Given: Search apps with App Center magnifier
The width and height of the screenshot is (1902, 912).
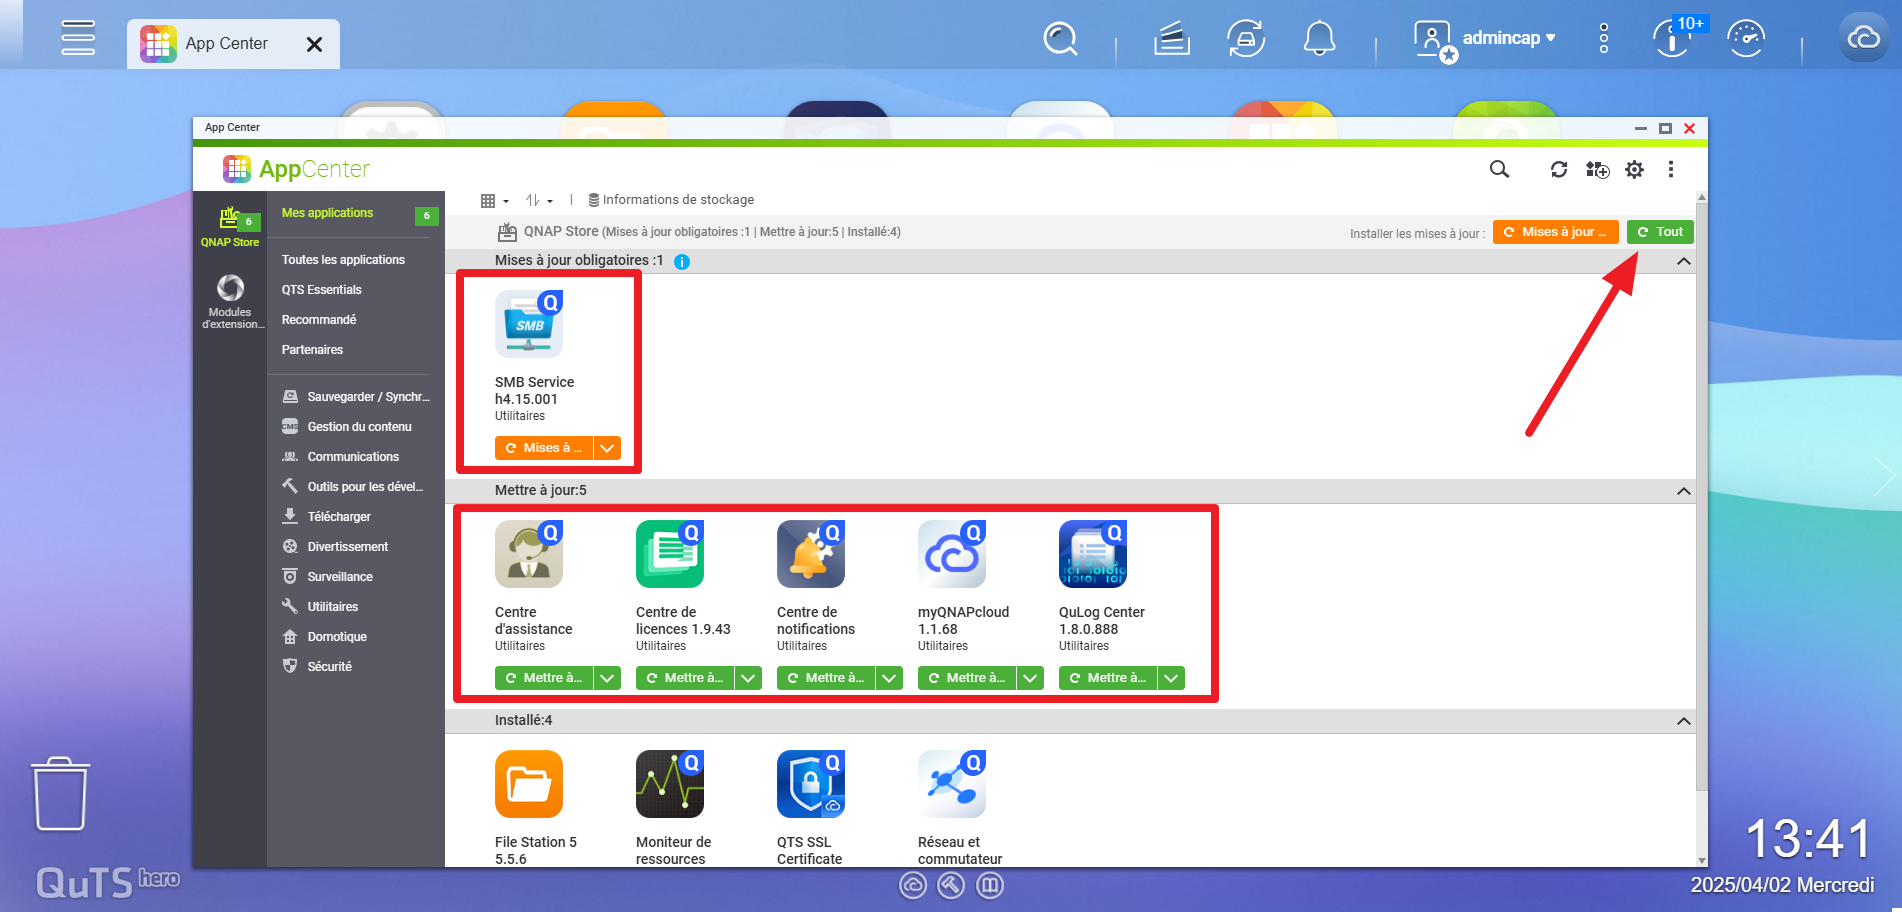Looking at the screenshot, I should pos(1499,169).
